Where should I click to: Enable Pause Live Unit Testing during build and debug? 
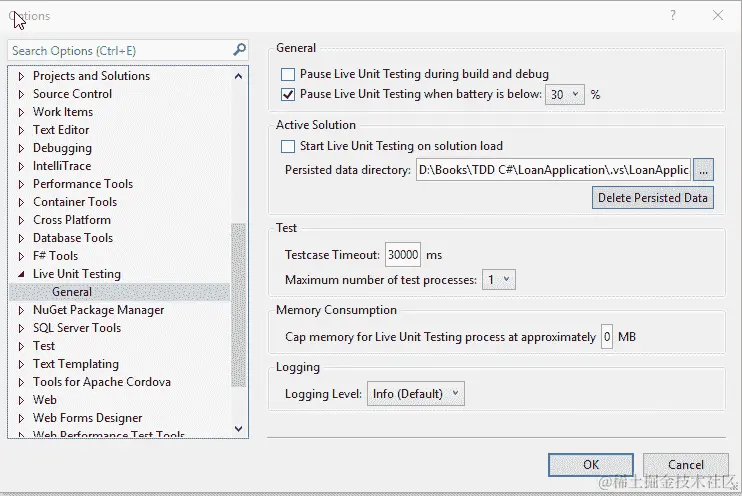pos(288,74)
